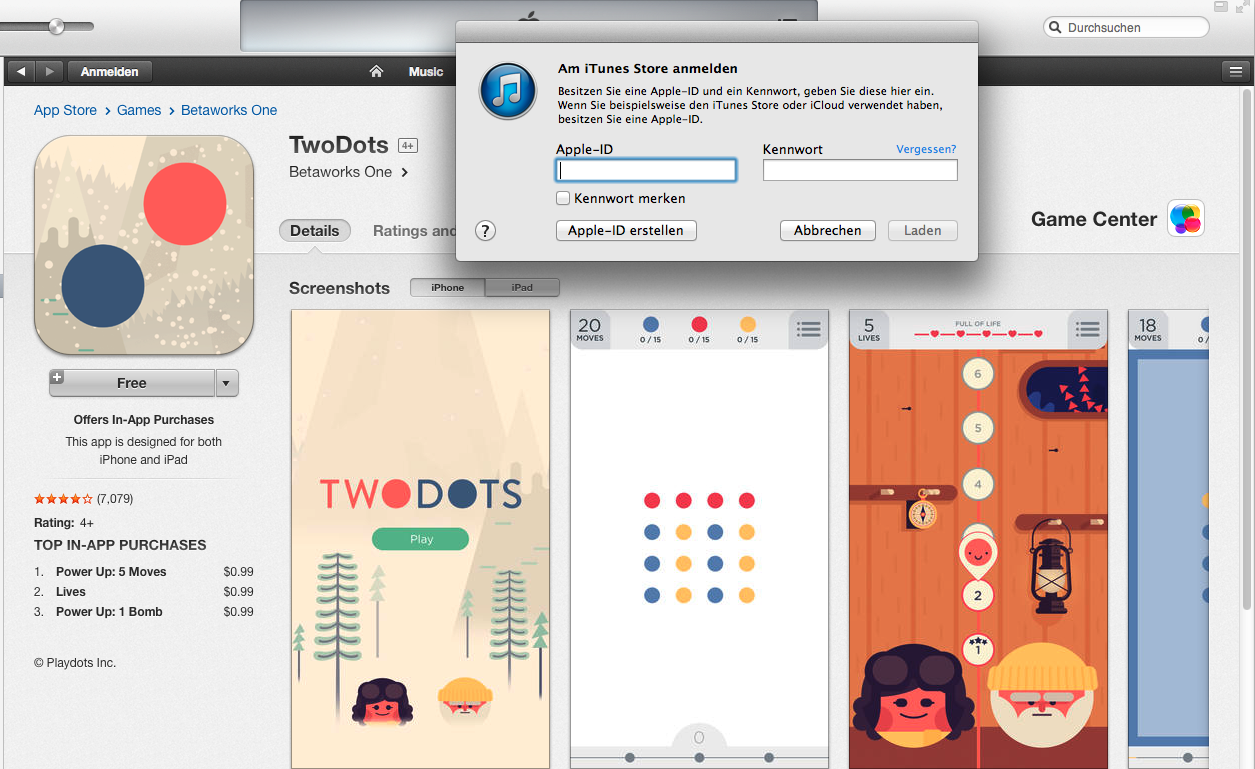Click the star rating of the app
The height and width of the screenshot is (769, 1255).
click(x=63, y=499)
